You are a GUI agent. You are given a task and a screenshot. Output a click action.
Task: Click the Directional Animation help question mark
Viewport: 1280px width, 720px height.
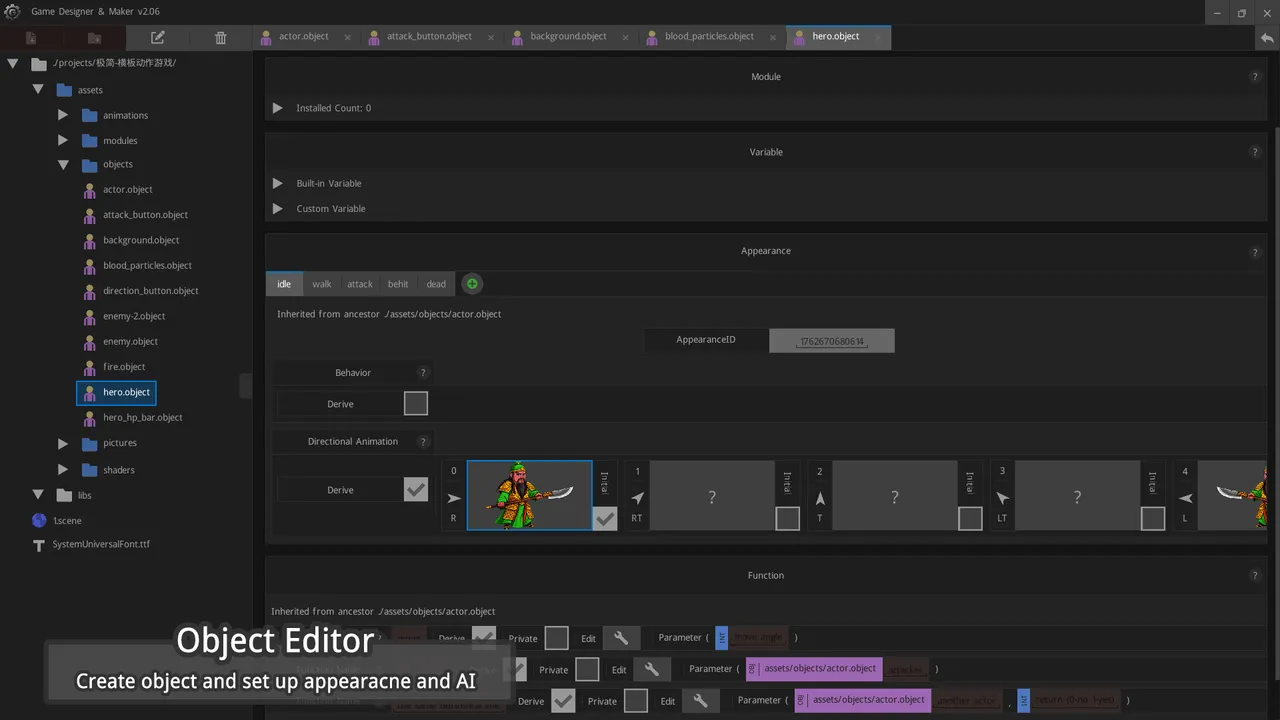coord(422,442)
